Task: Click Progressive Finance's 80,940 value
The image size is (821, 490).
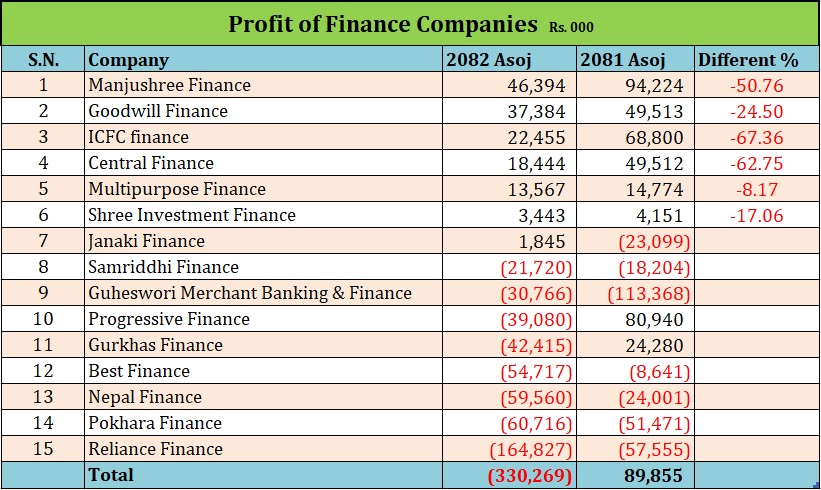Action: (652, 319)
